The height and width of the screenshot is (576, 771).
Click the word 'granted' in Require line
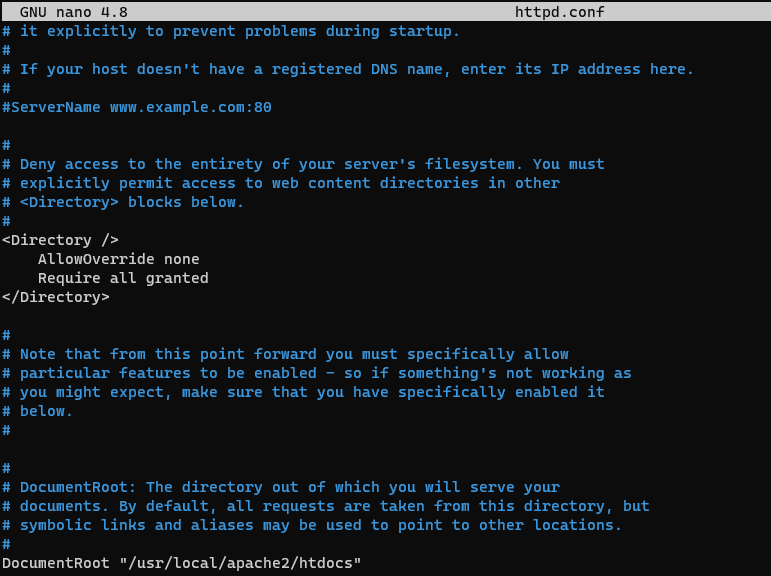point(177,278)
